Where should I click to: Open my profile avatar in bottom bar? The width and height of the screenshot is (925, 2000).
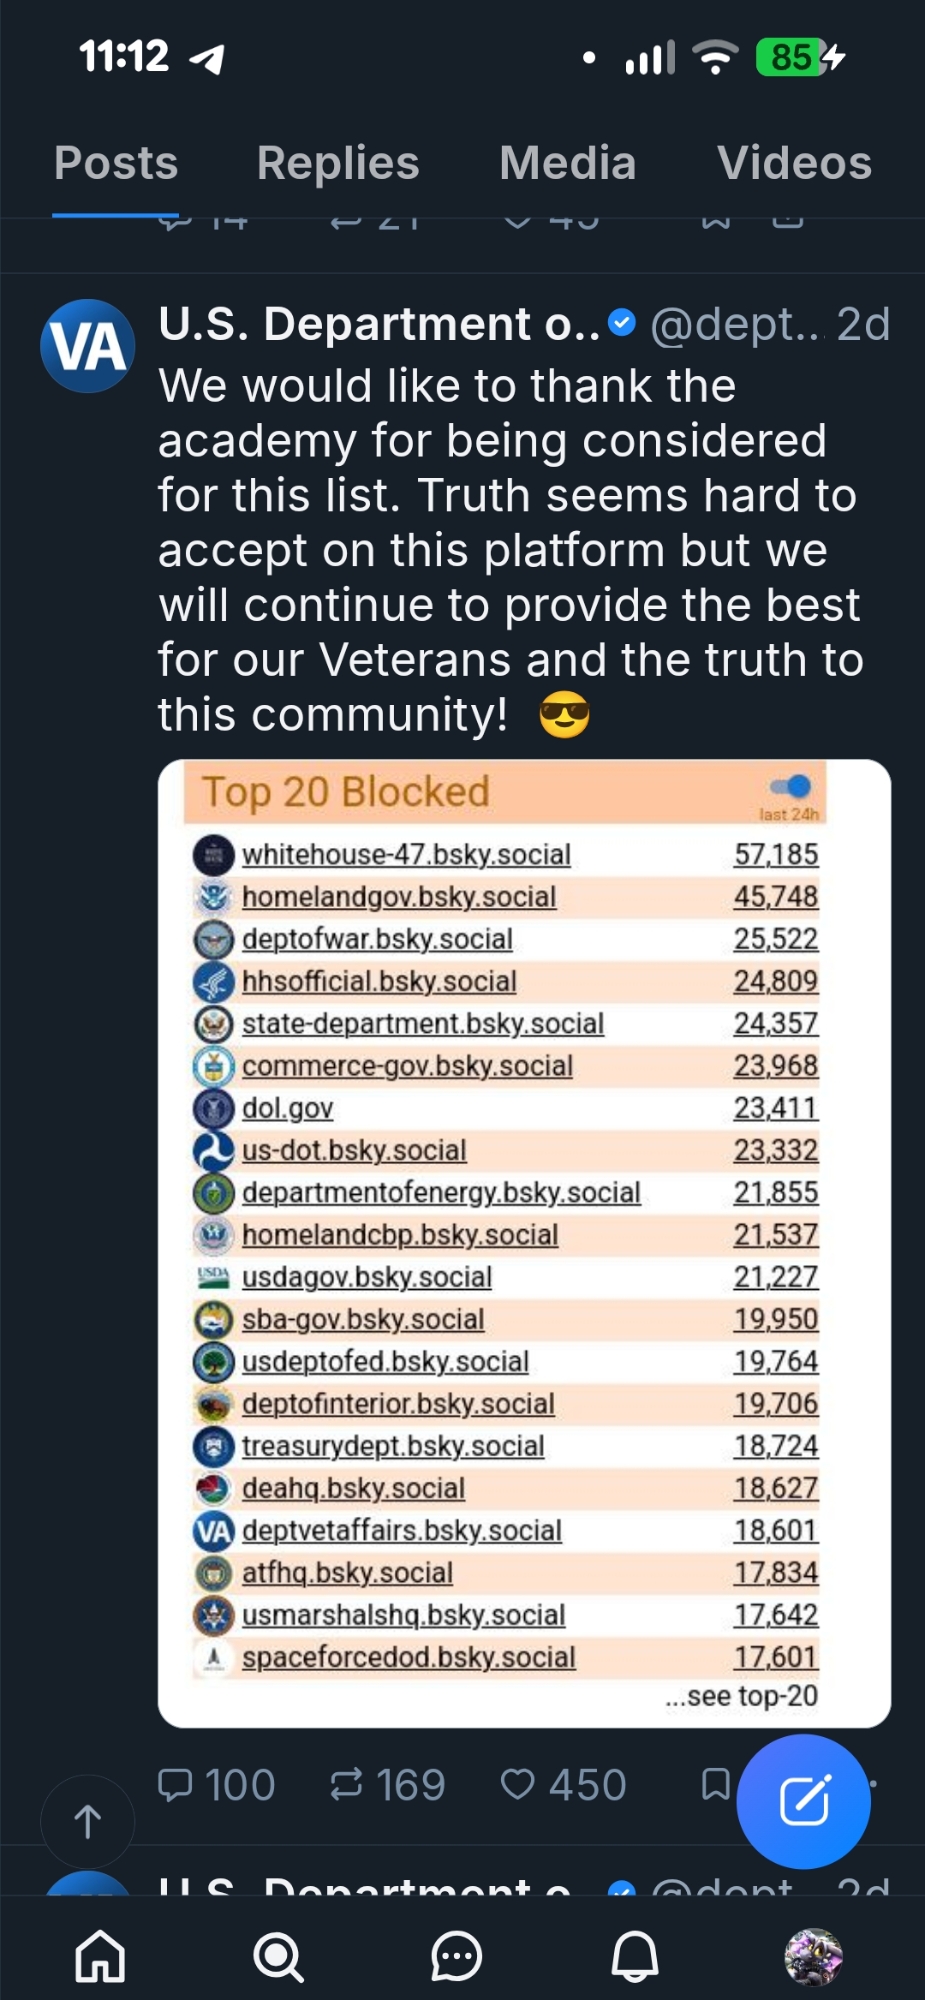click(x=813, y=1956)
